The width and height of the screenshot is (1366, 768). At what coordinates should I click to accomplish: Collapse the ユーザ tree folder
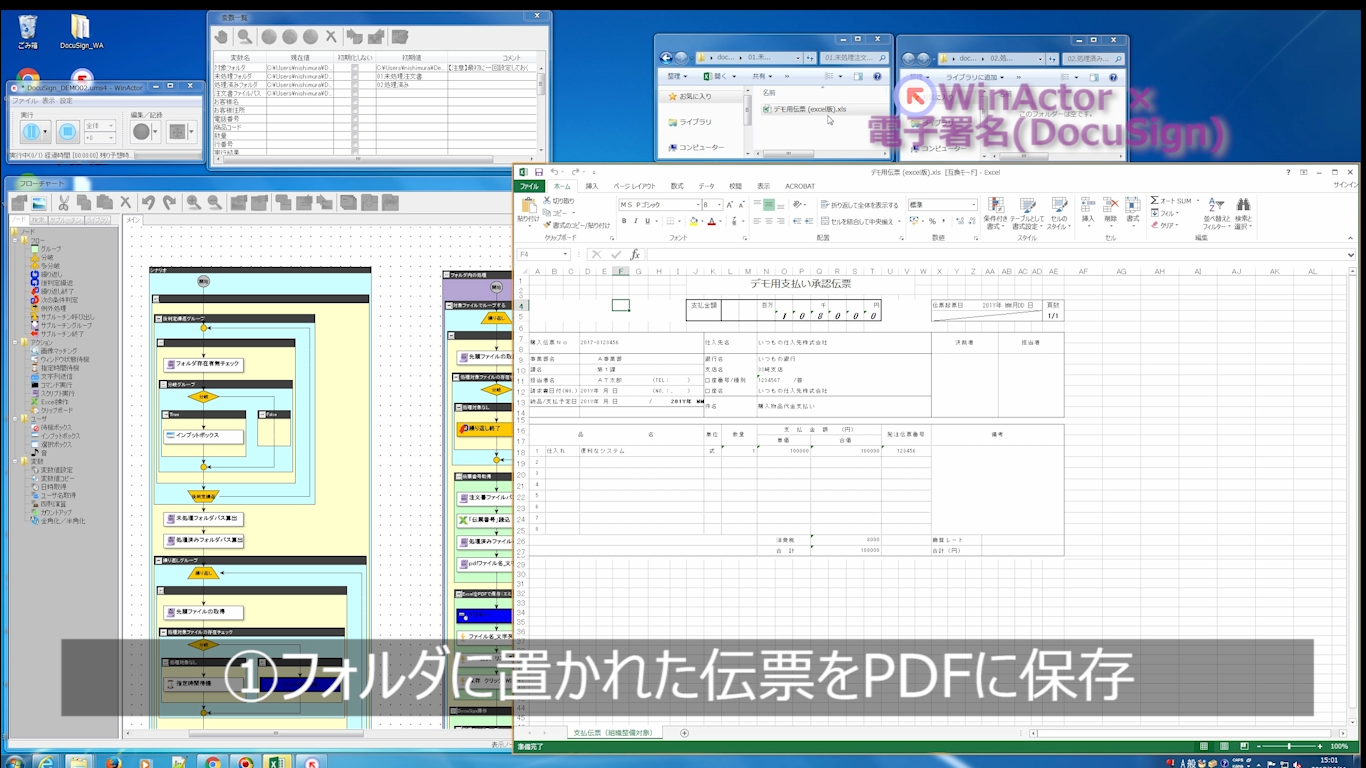coord(14,419)
